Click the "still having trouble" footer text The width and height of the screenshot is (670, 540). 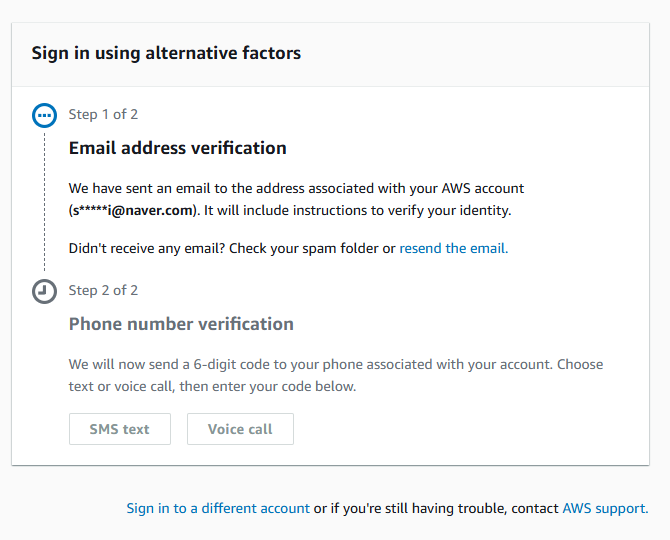point(436,508)
